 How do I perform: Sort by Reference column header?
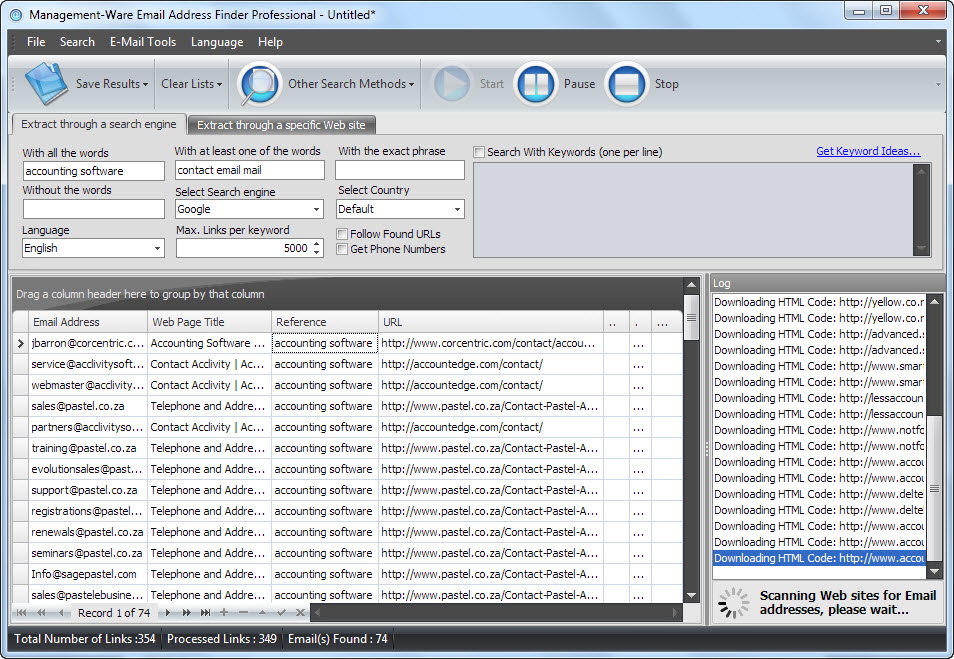[324, 322]
